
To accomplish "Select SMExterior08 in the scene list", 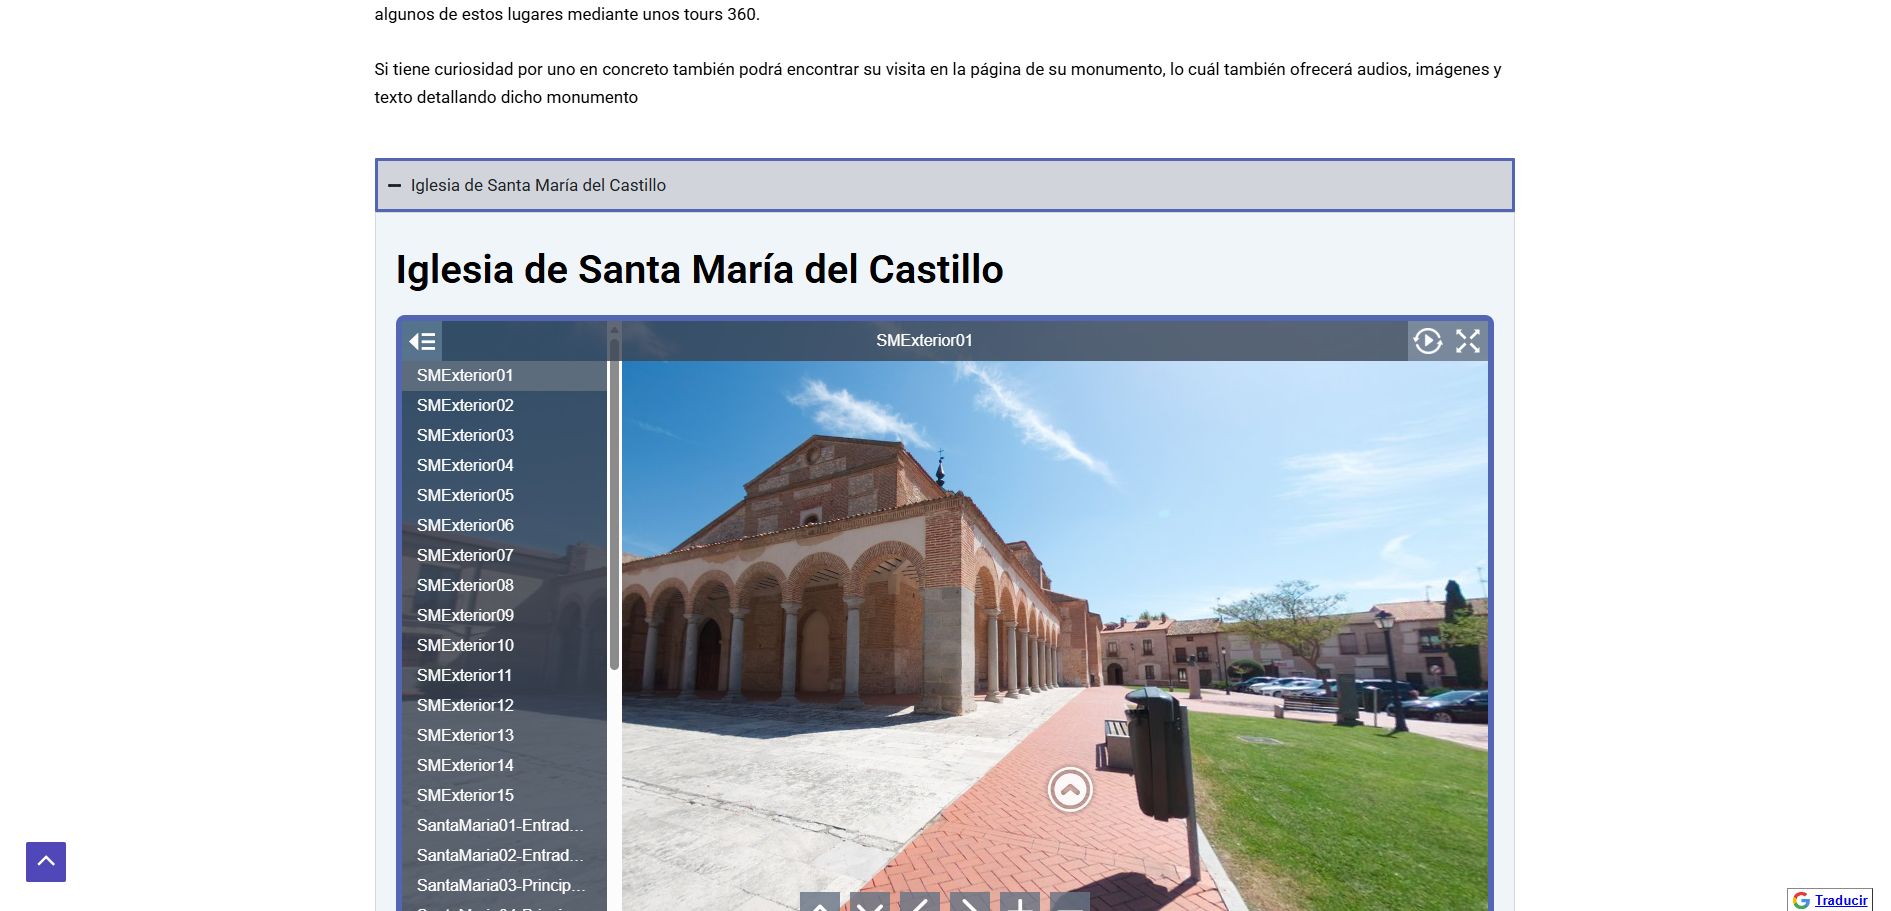I will (x=504, y=585).
